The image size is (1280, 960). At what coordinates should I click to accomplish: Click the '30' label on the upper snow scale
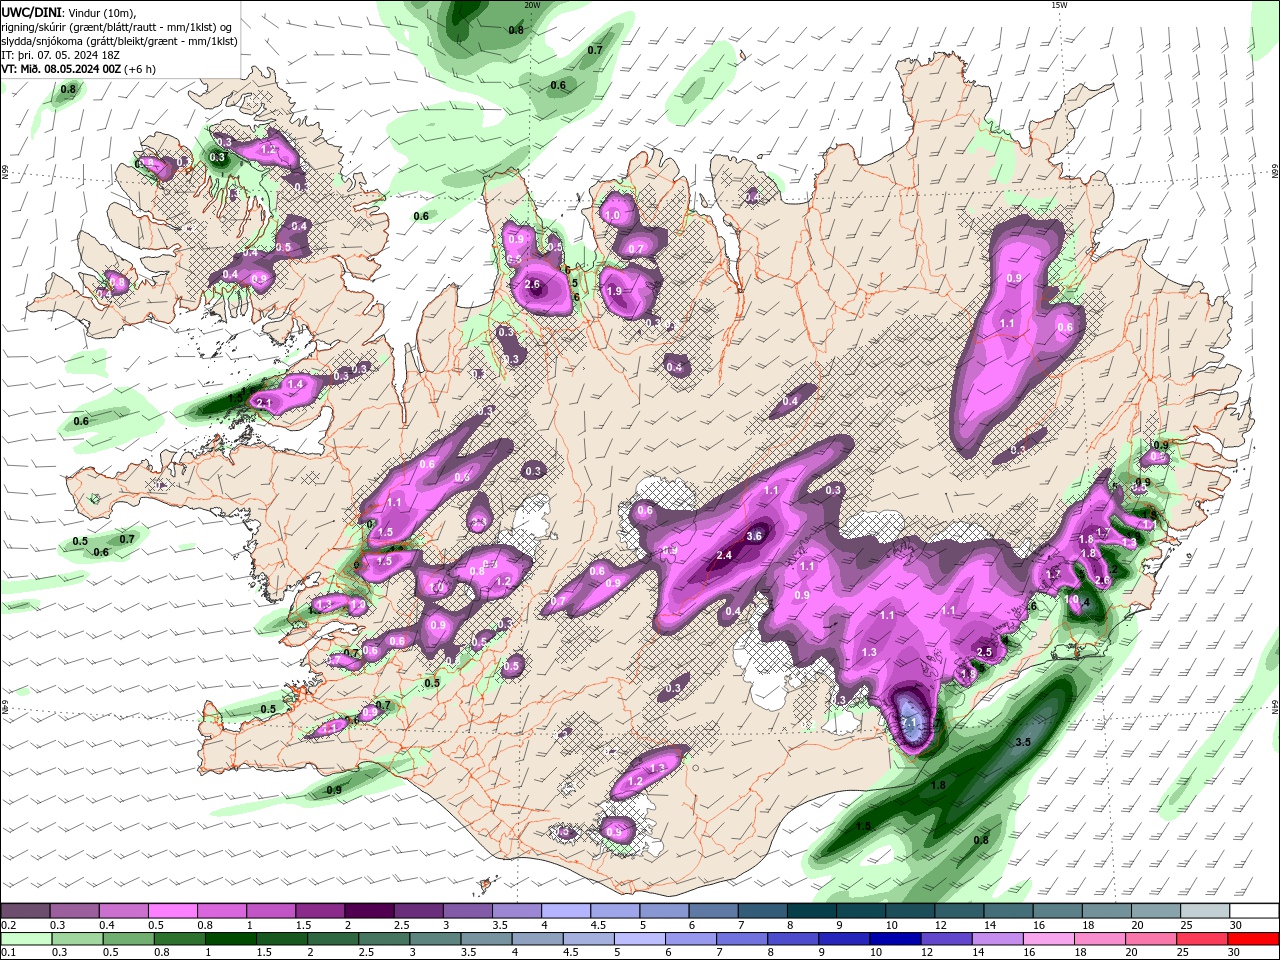point(1235,925)
